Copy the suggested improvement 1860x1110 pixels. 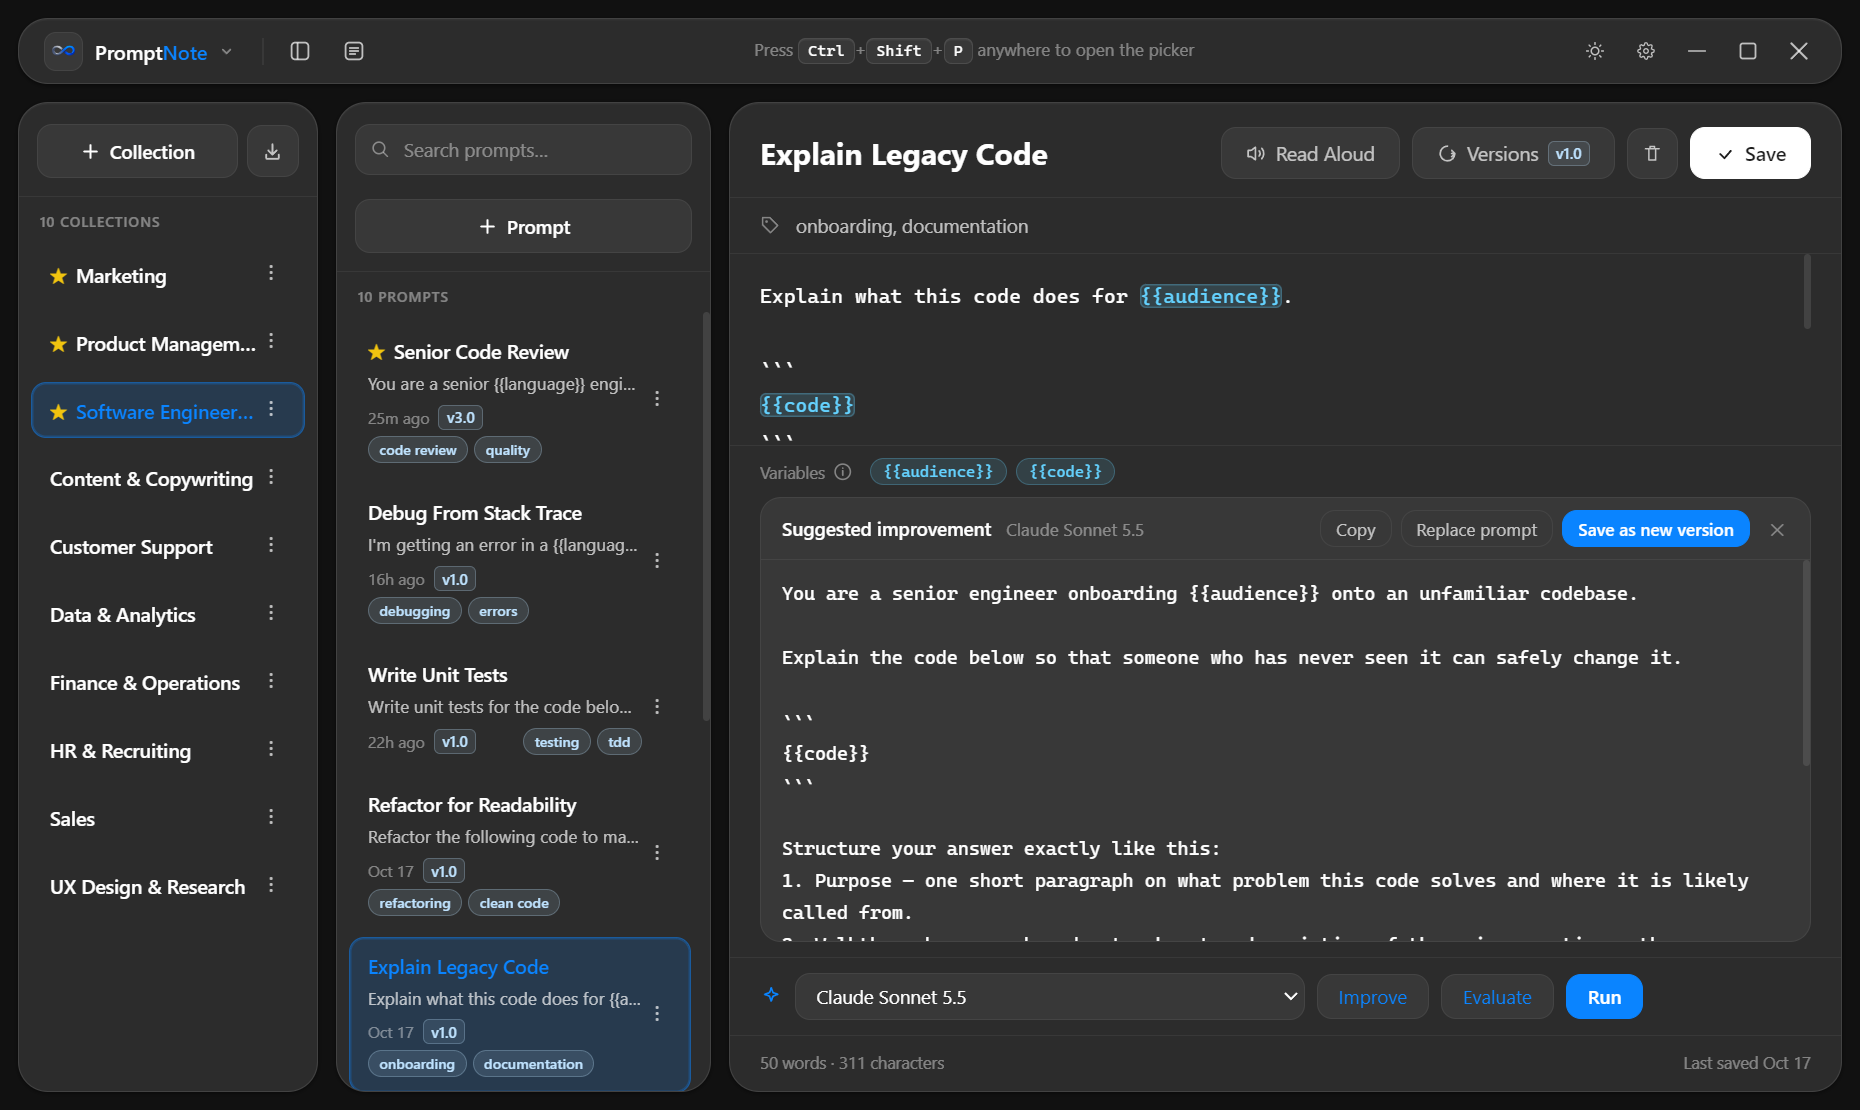(x=1355, y=530)
